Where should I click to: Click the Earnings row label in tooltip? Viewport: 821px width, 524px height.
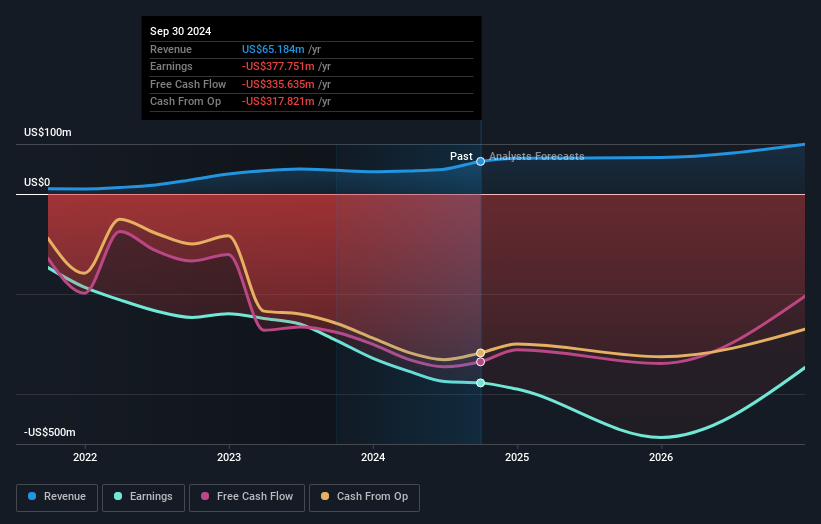click(171, 66)
